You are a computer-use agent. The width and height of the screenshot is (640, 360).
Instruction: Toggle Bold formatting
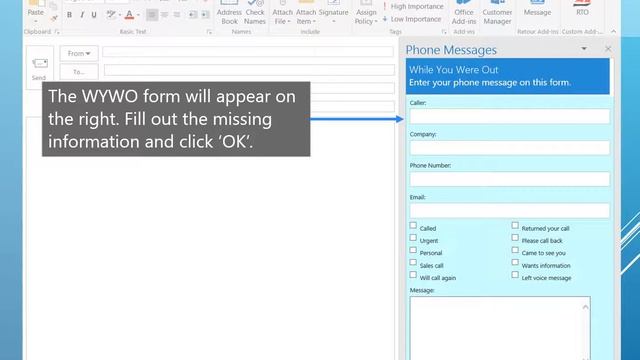tap(69, 15)
